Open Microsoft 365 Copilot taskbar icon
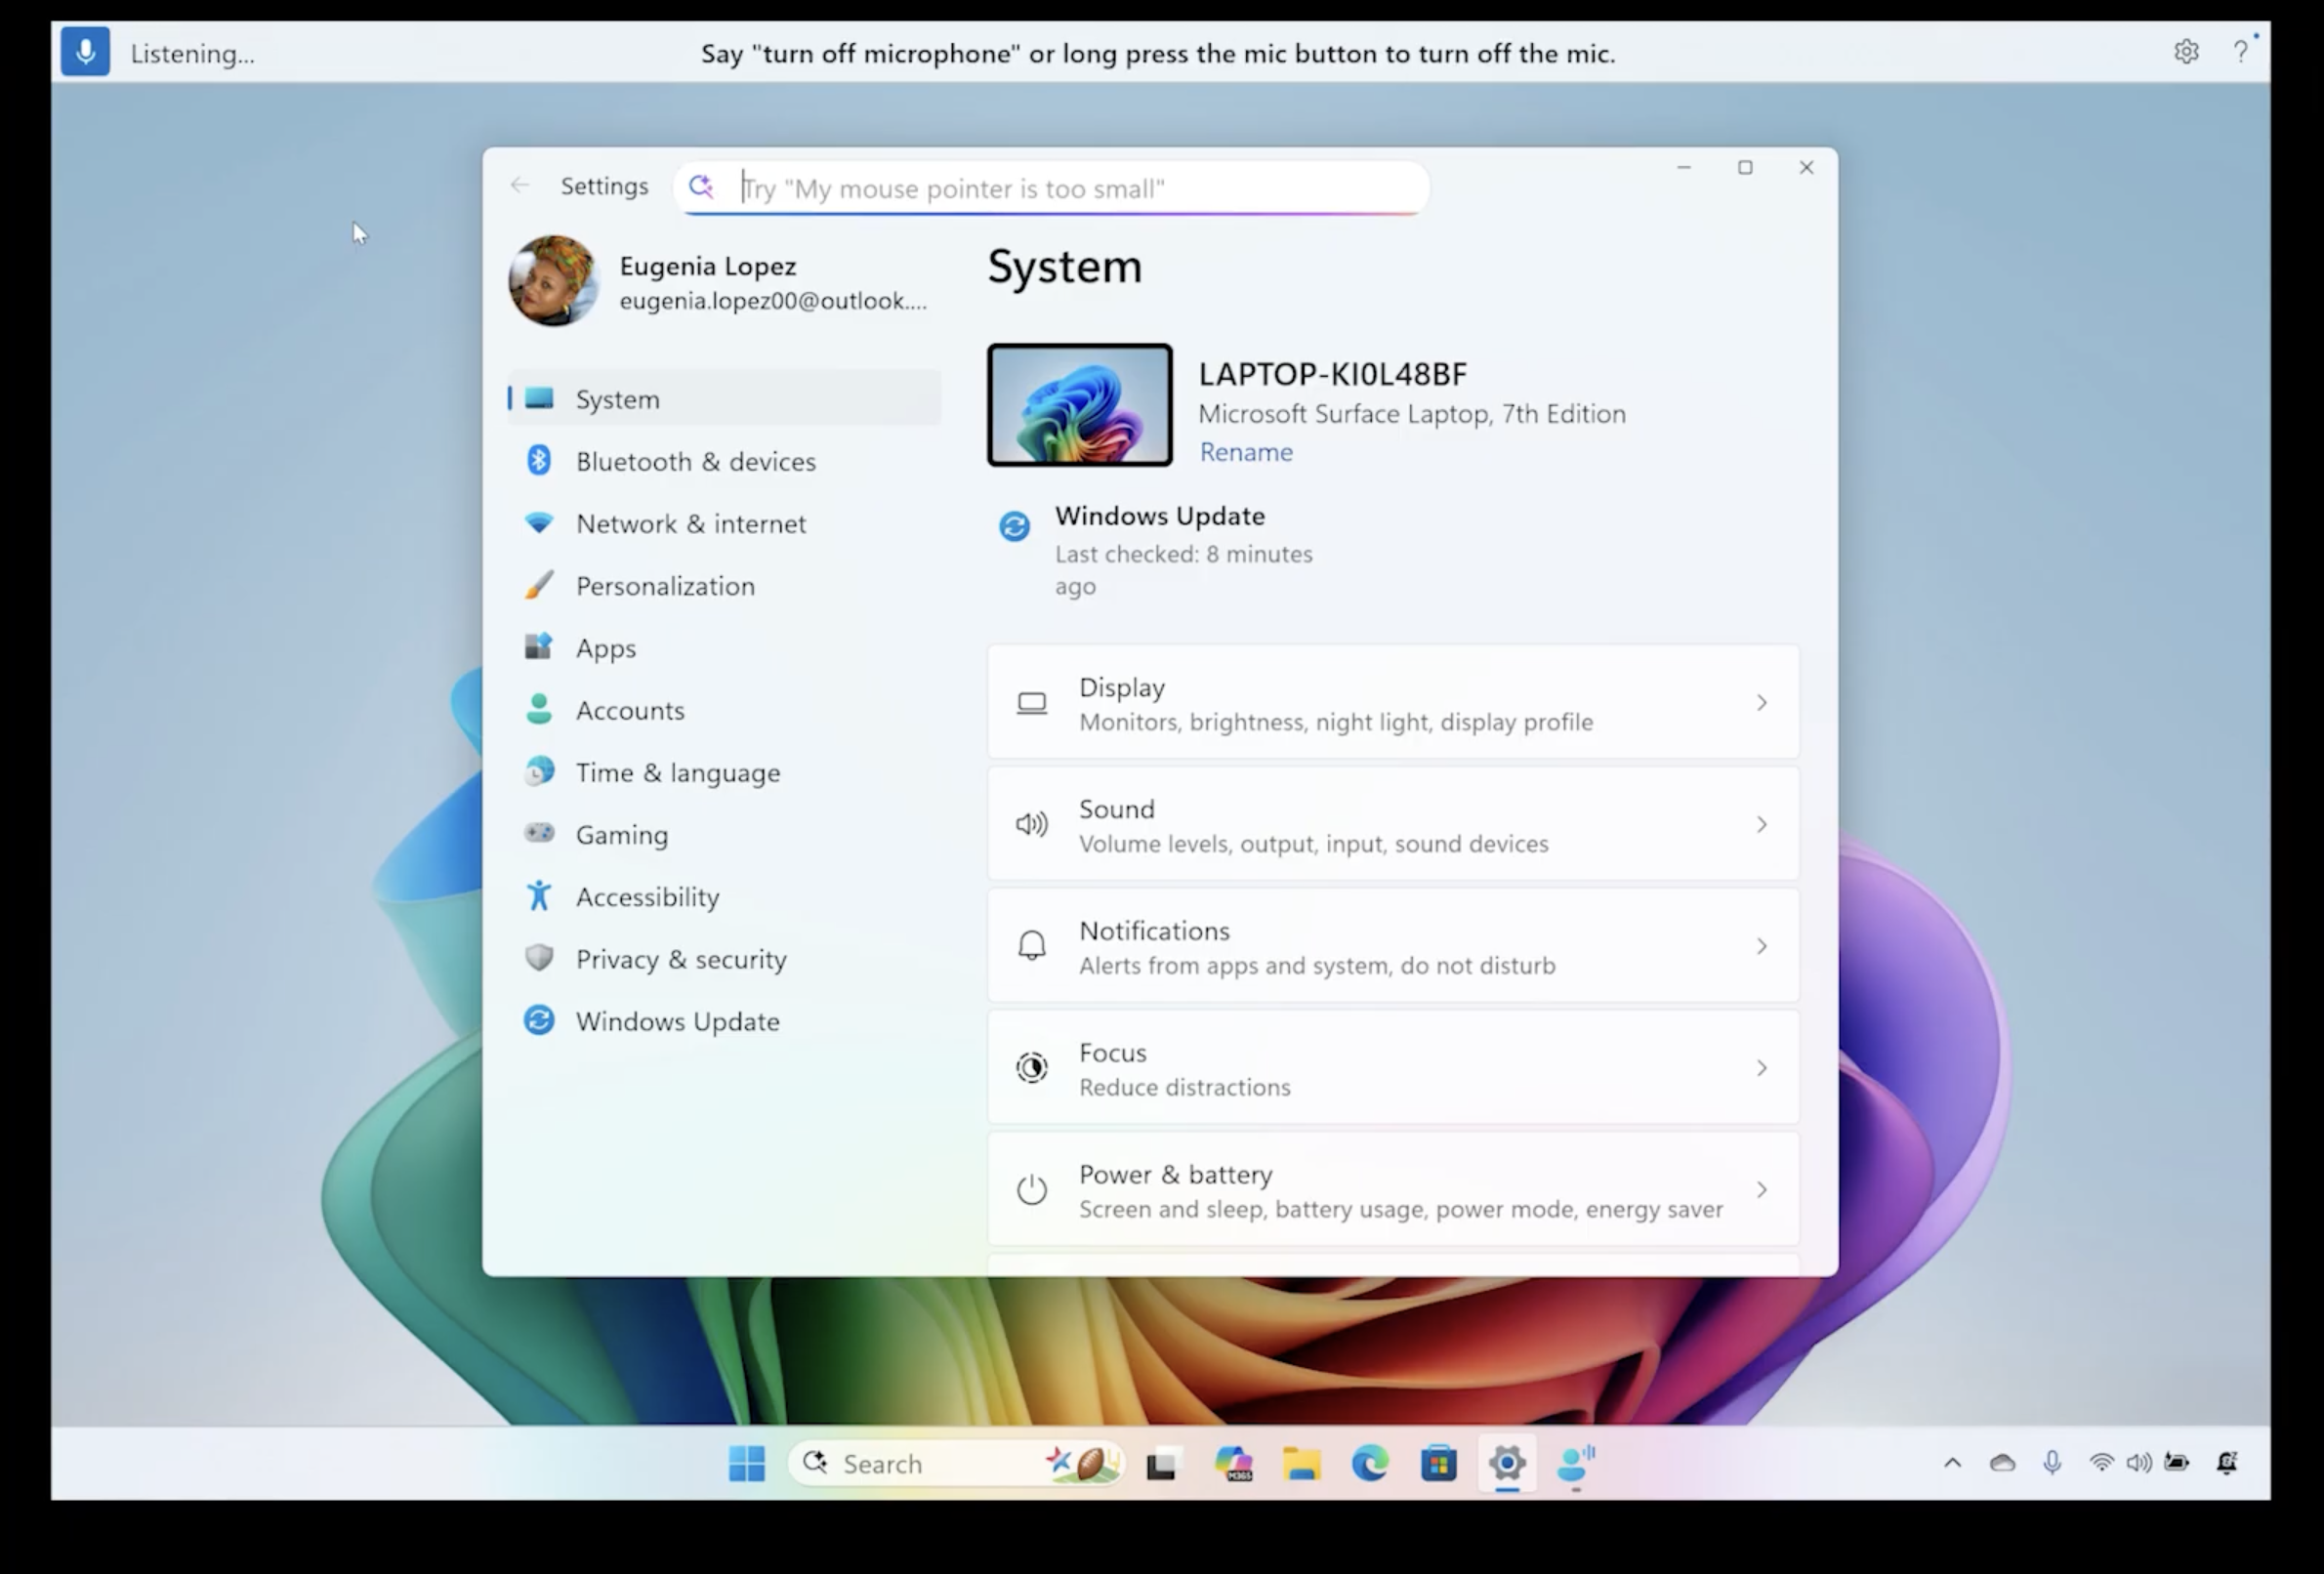This screenshot has height=1574, width=2324. click(1233, 1464)
